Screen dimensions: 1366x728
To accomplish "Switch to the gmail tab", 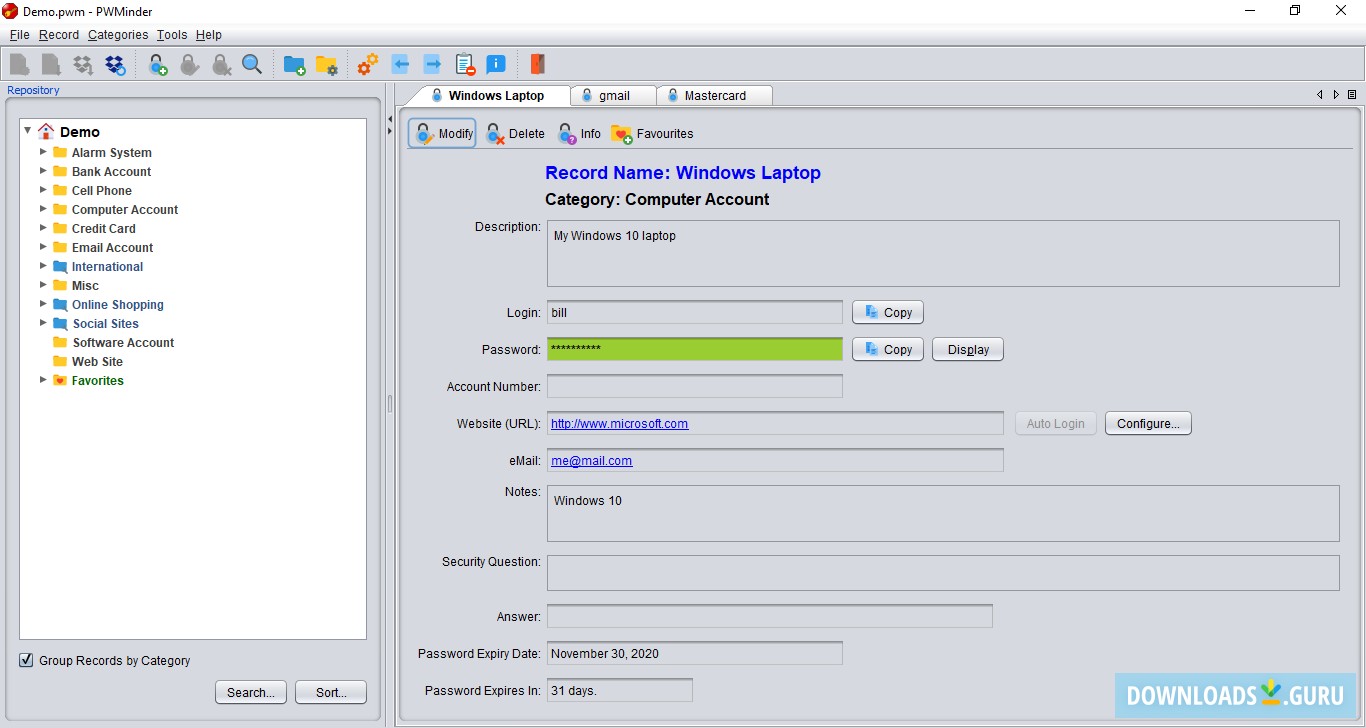I will [613, 96].
